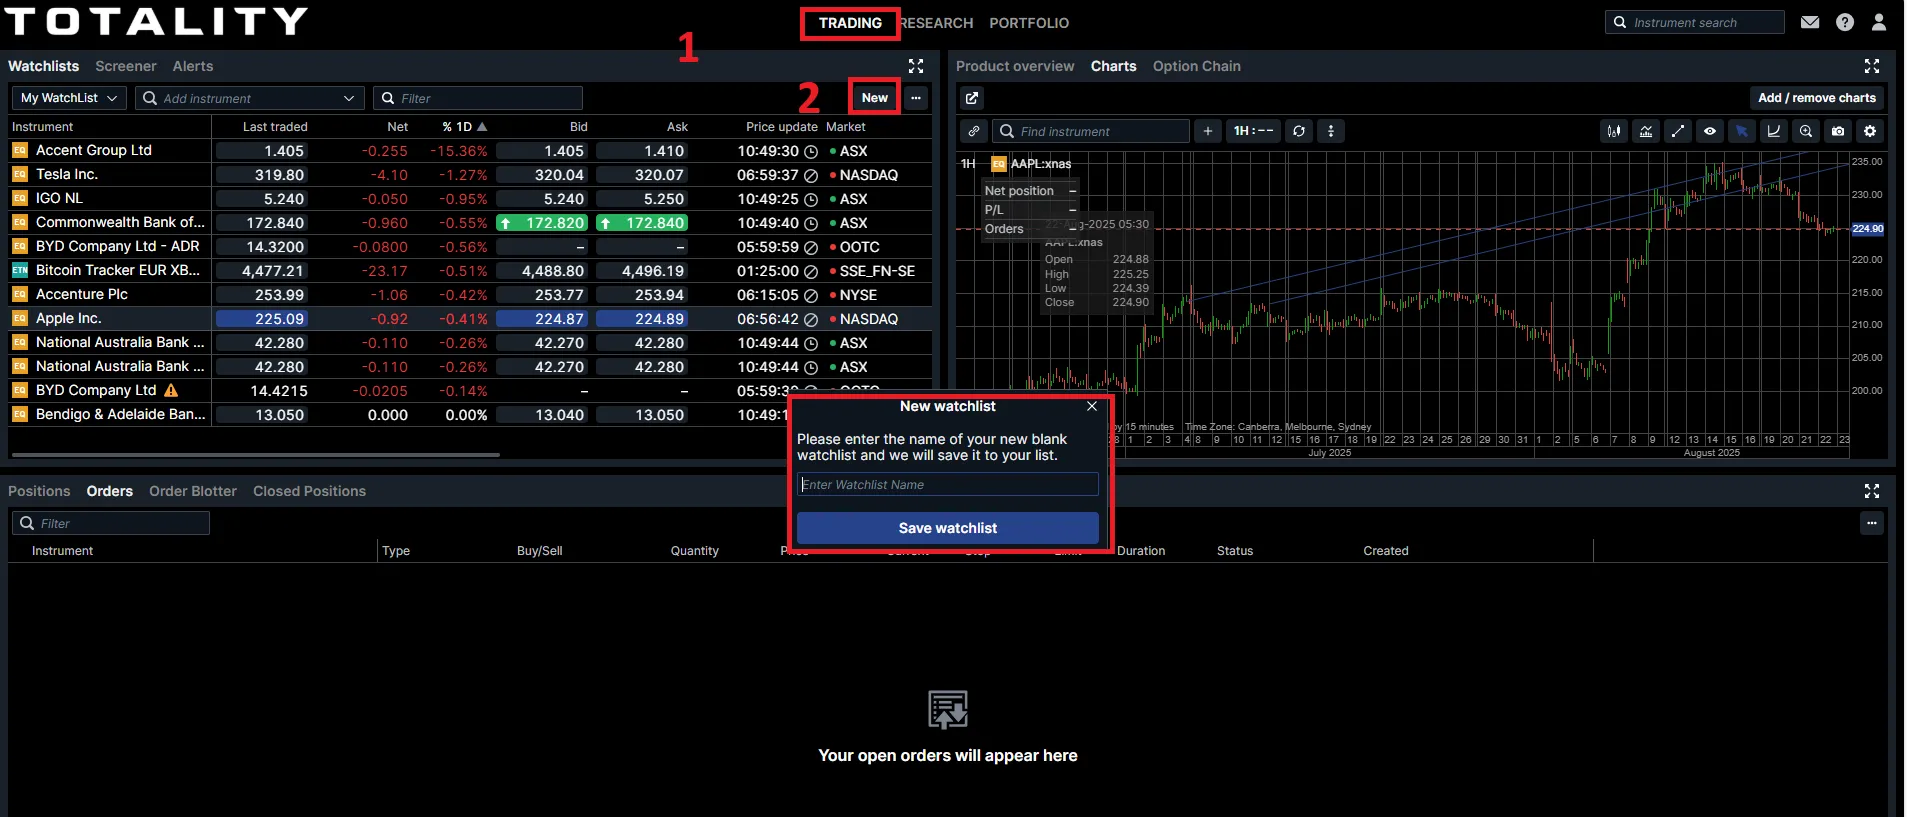The width and height of the screenshot is (1907, 817).
Task: Open the chart indicators icon
Action: (1646, 131)
